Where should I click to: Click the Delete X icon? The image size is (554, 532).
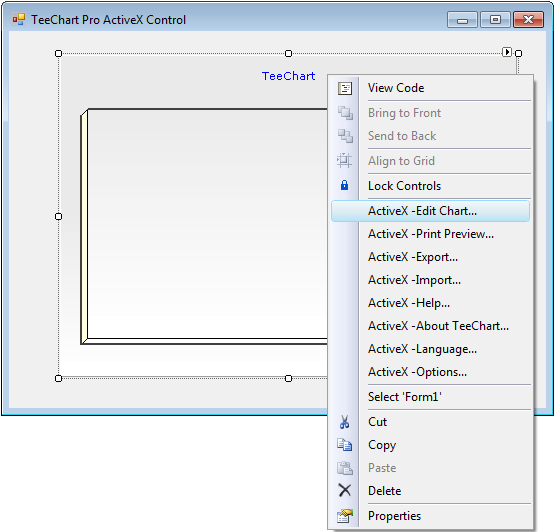(x=344, y=490)
